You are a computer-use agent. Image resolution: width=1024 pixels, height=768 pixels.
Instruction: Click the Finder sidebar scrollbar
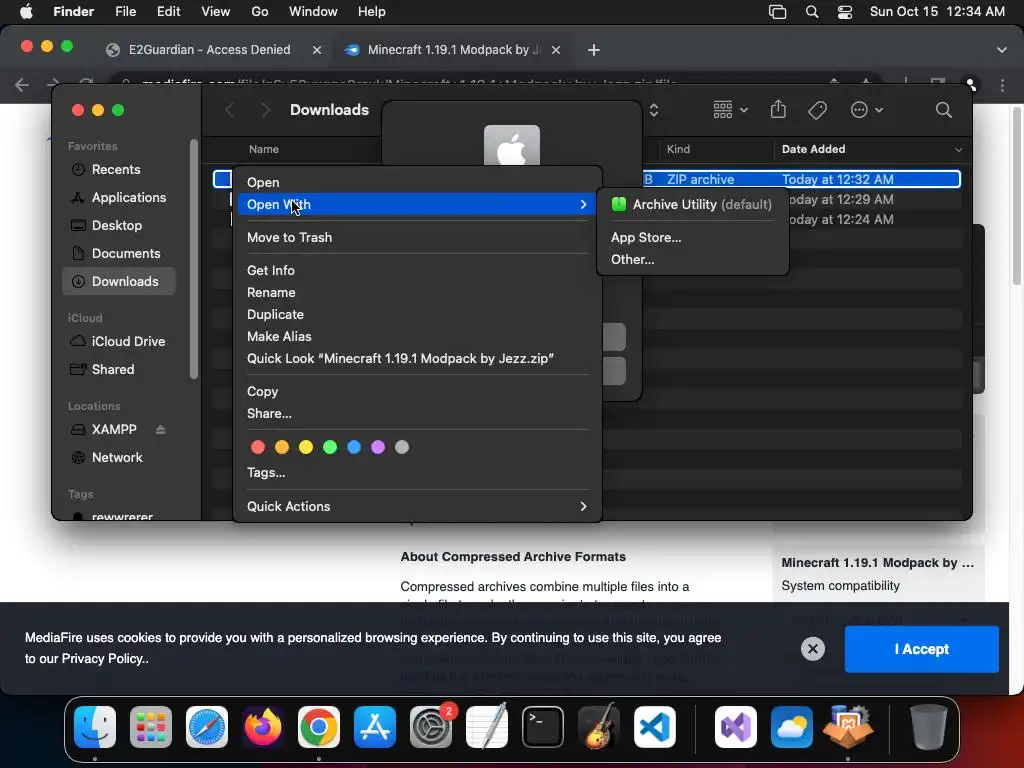click(x=193, y=259)
